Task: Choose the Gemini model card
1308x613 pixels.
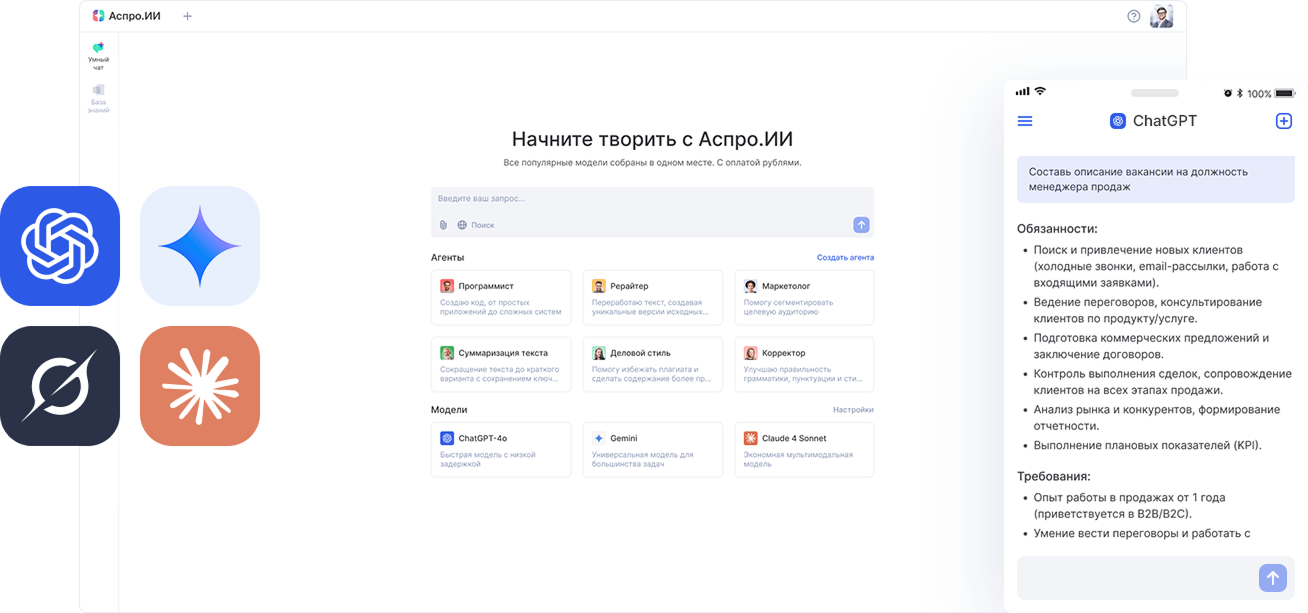Action: click(653, 449)
